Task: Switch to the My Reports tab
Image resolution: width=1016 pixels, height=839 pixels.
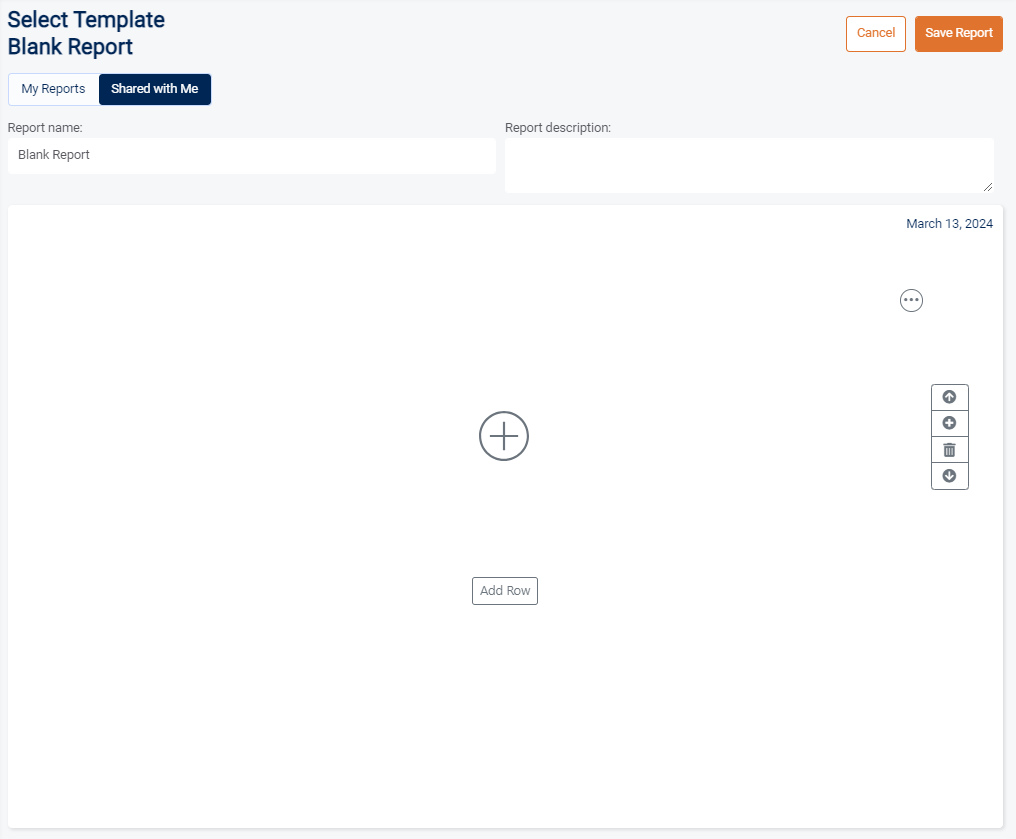Action: click(x=53, y=89)
